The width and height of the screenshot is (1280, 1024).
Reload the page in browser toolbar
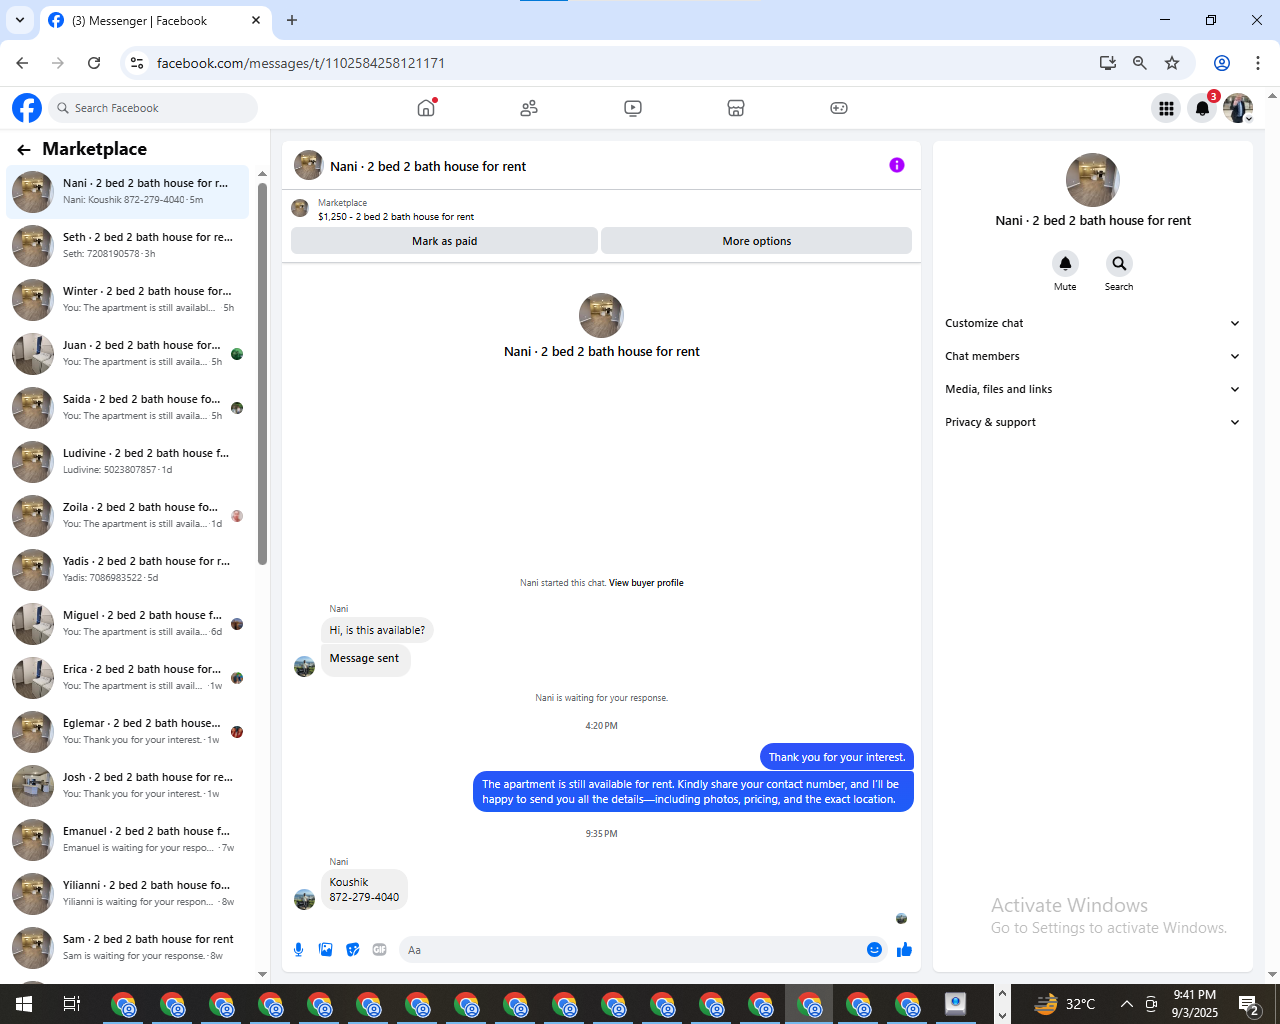point(94,63)
